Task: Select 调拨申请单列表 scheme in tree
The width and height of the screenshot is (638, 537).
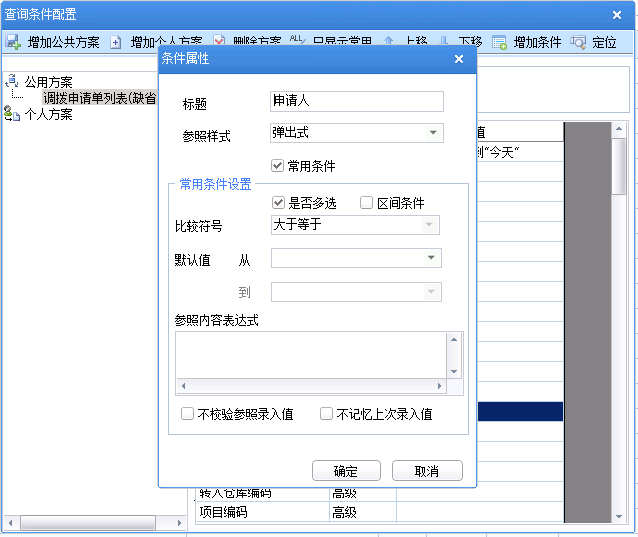Action: coord(99,98)
